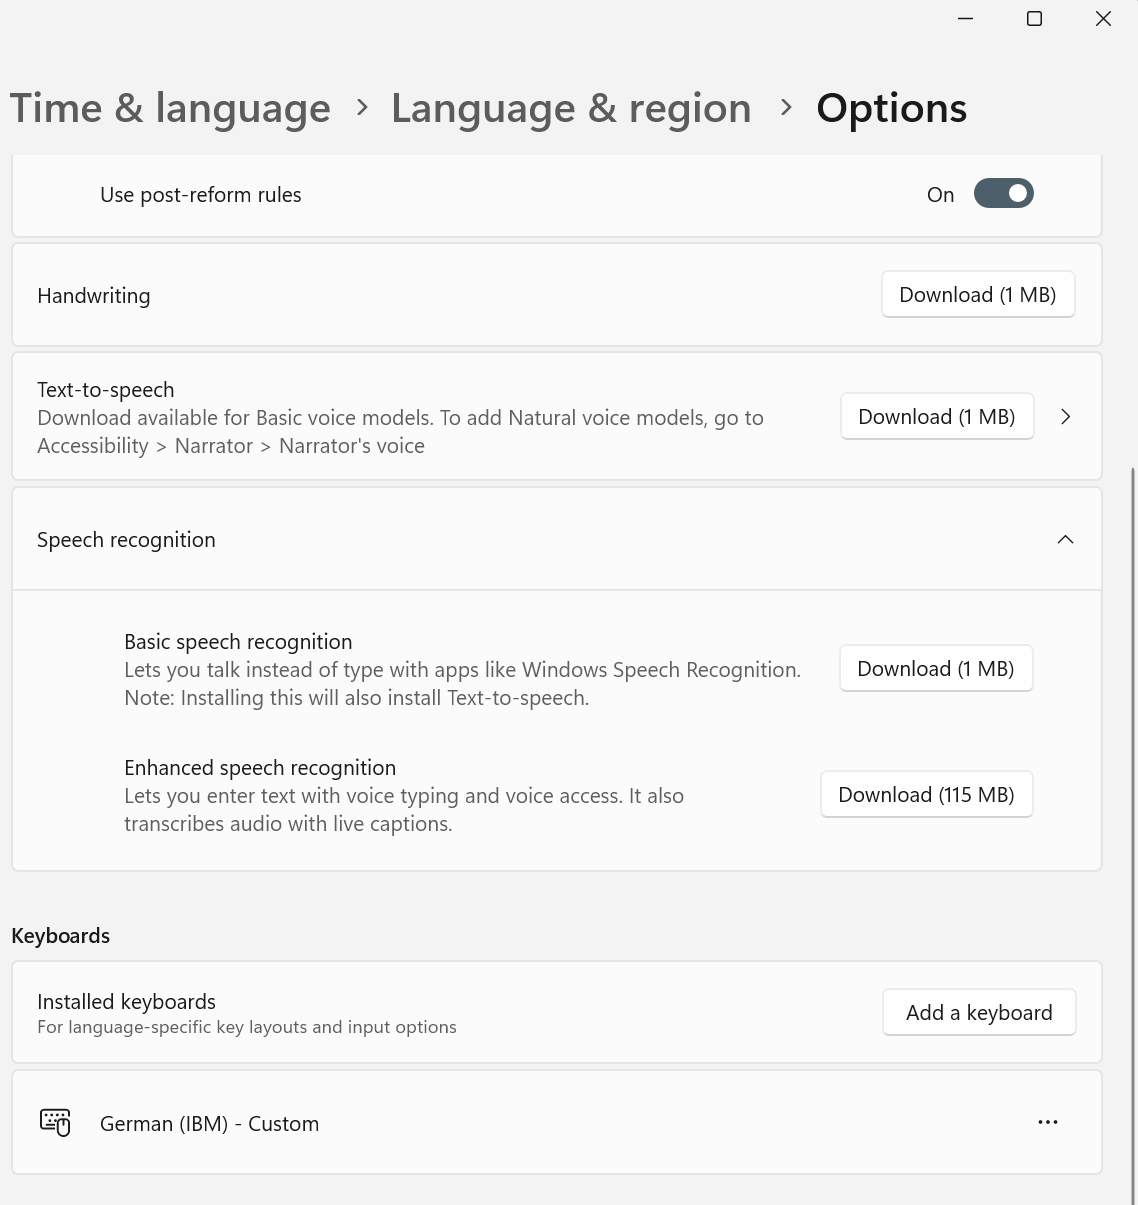Turn off Use post-reform rules toggle

1003,194
